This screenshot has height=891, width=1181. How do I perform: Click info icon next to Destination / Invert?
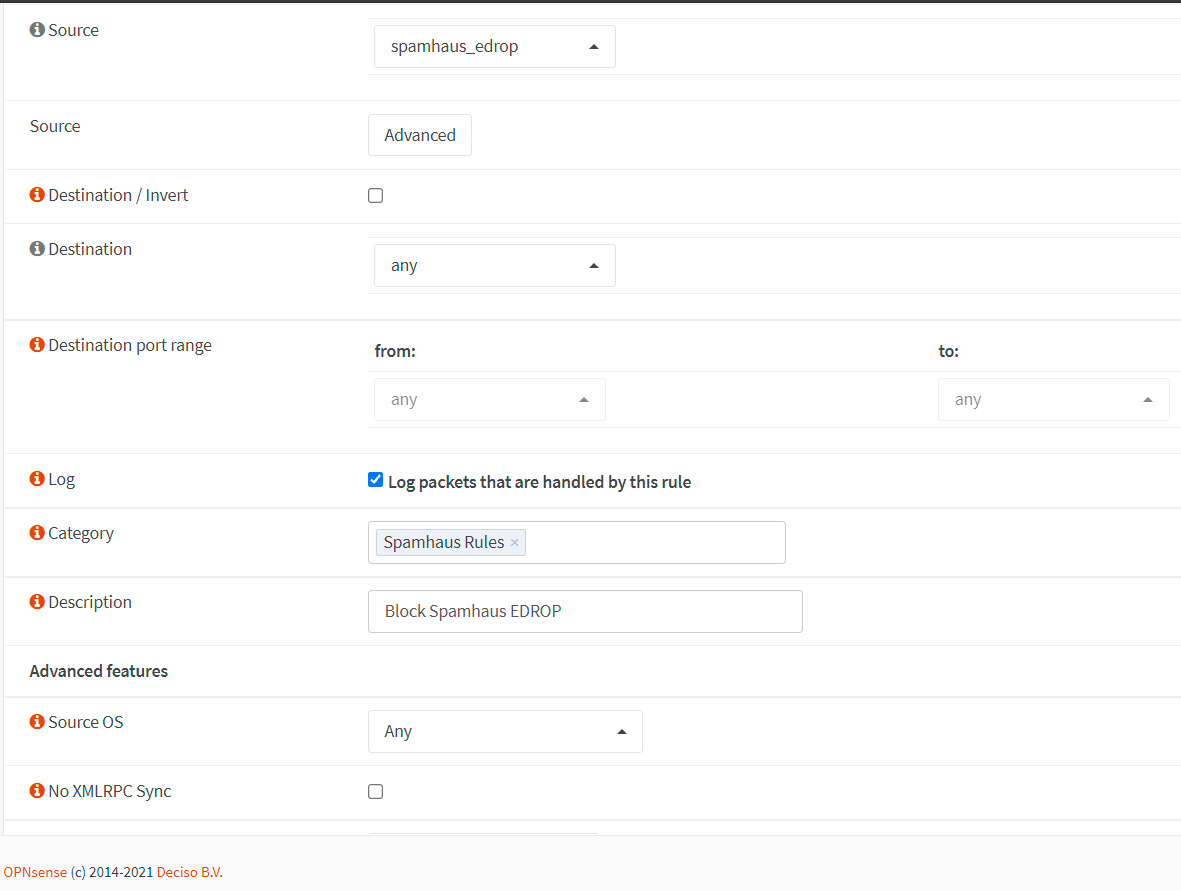[37, 195]
